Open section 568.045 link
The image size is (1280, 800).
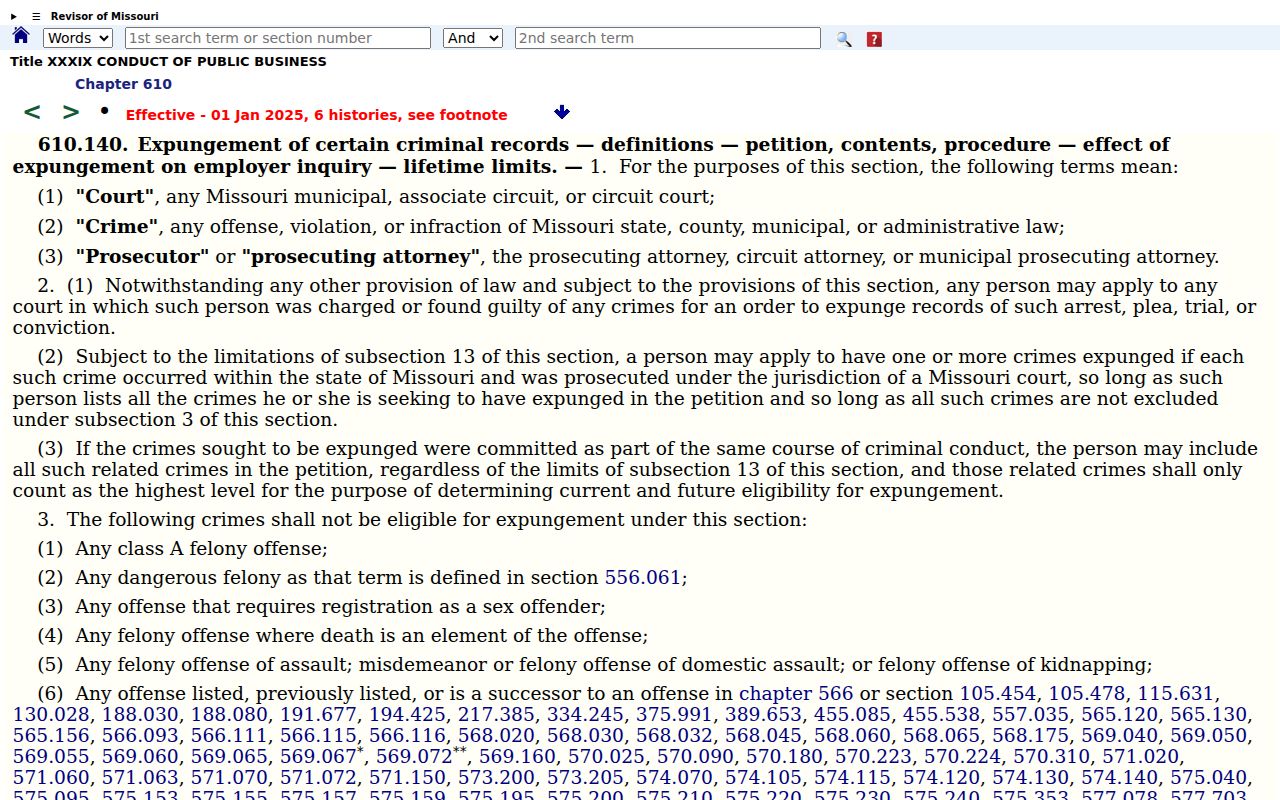coord(763,735)
